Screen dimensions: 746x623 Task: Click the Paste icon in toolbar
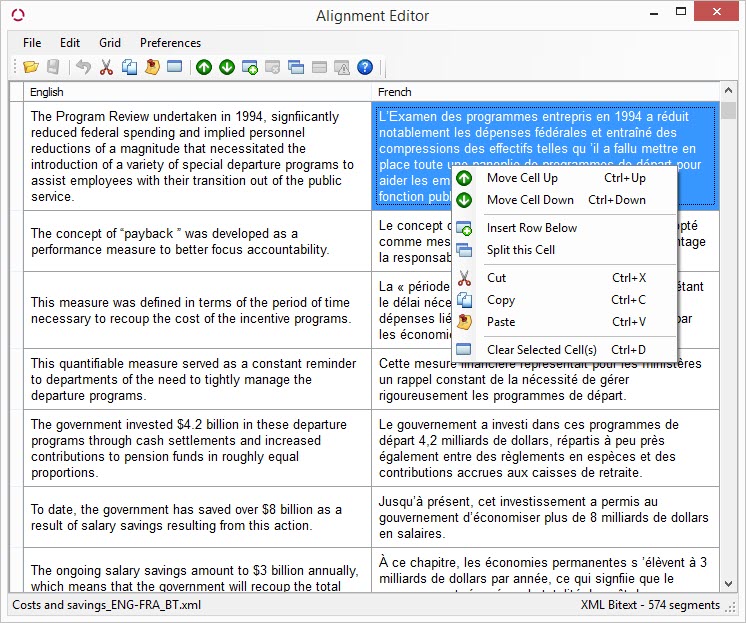pos(152,67)
